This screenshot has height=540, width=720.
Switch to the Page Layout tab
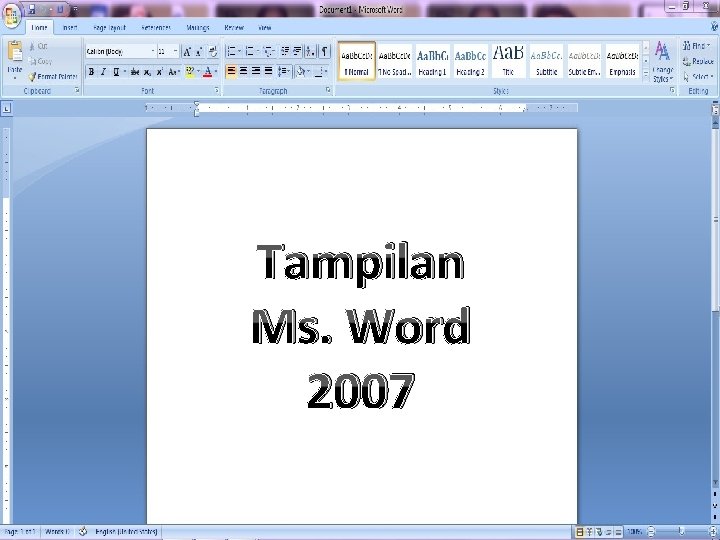click(x=109, y=28)
